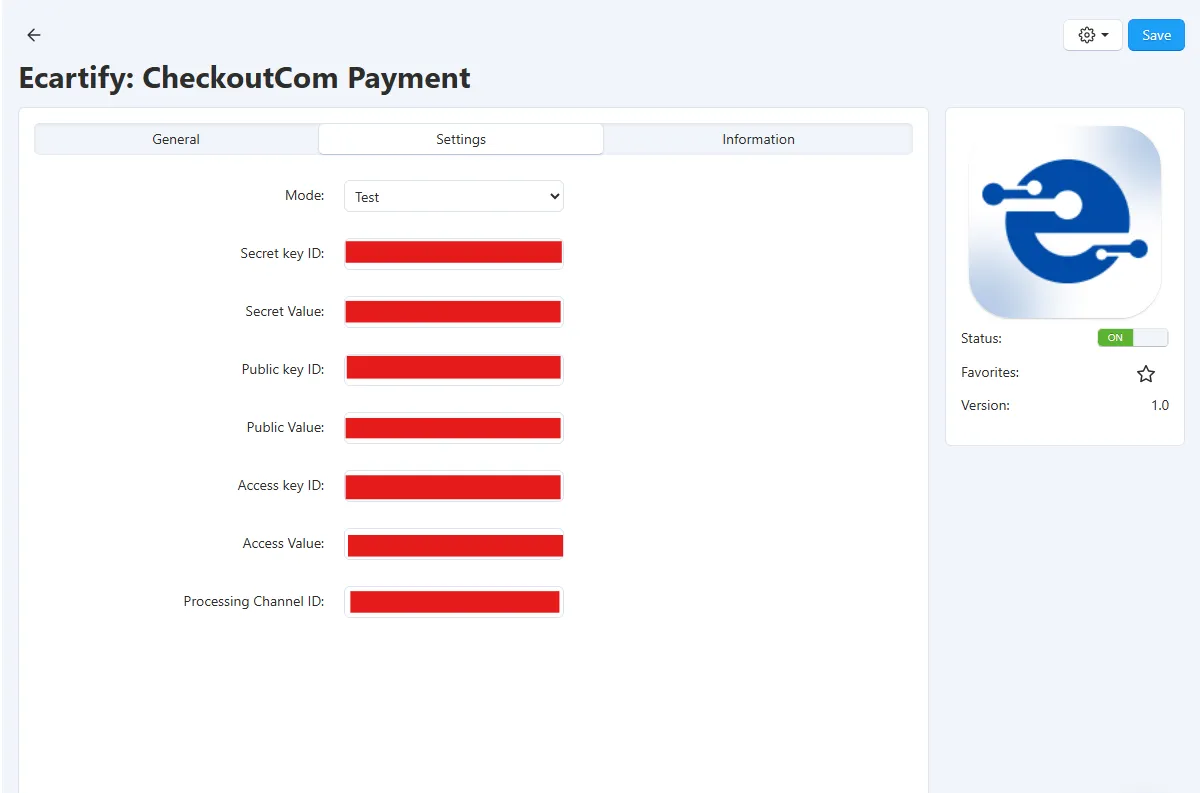Focus the Secret key ID field
This screenshot has width=1200, height=793.
click(x=454, y=253)
